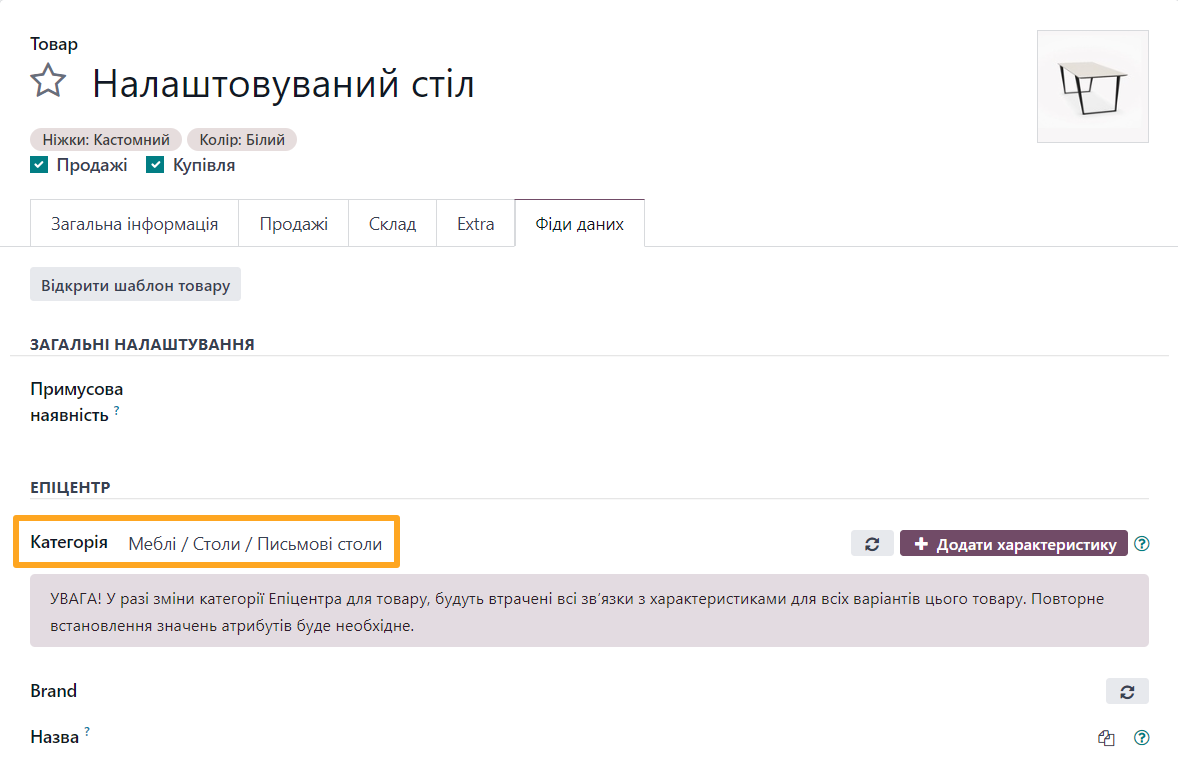Image resolution: width=1178 pixels, height=773 pixels.
Task: Switch to Продажі tab
Action: click(x=294, y=224)
